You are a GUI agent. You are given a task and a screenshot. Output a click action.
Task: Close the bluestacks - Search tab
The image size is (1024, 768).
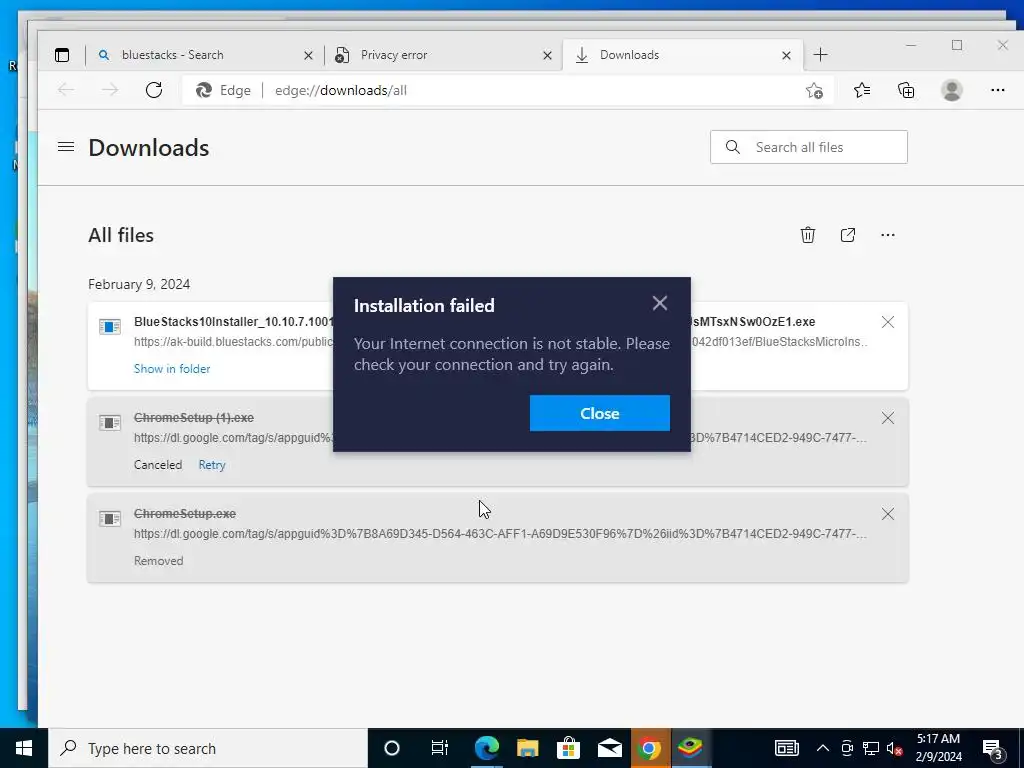(308, 56)
